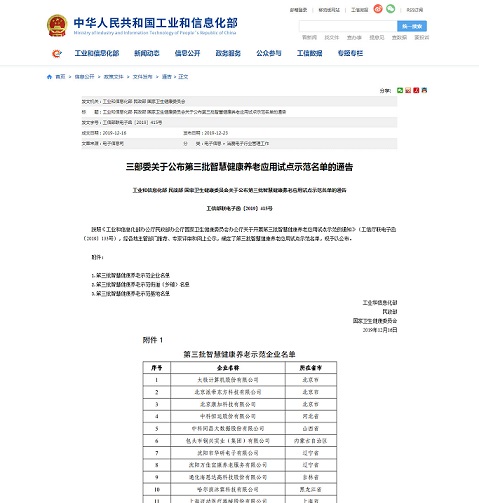Click RSS订阅 link at top
Screen dimensions: 479x503
415,10
